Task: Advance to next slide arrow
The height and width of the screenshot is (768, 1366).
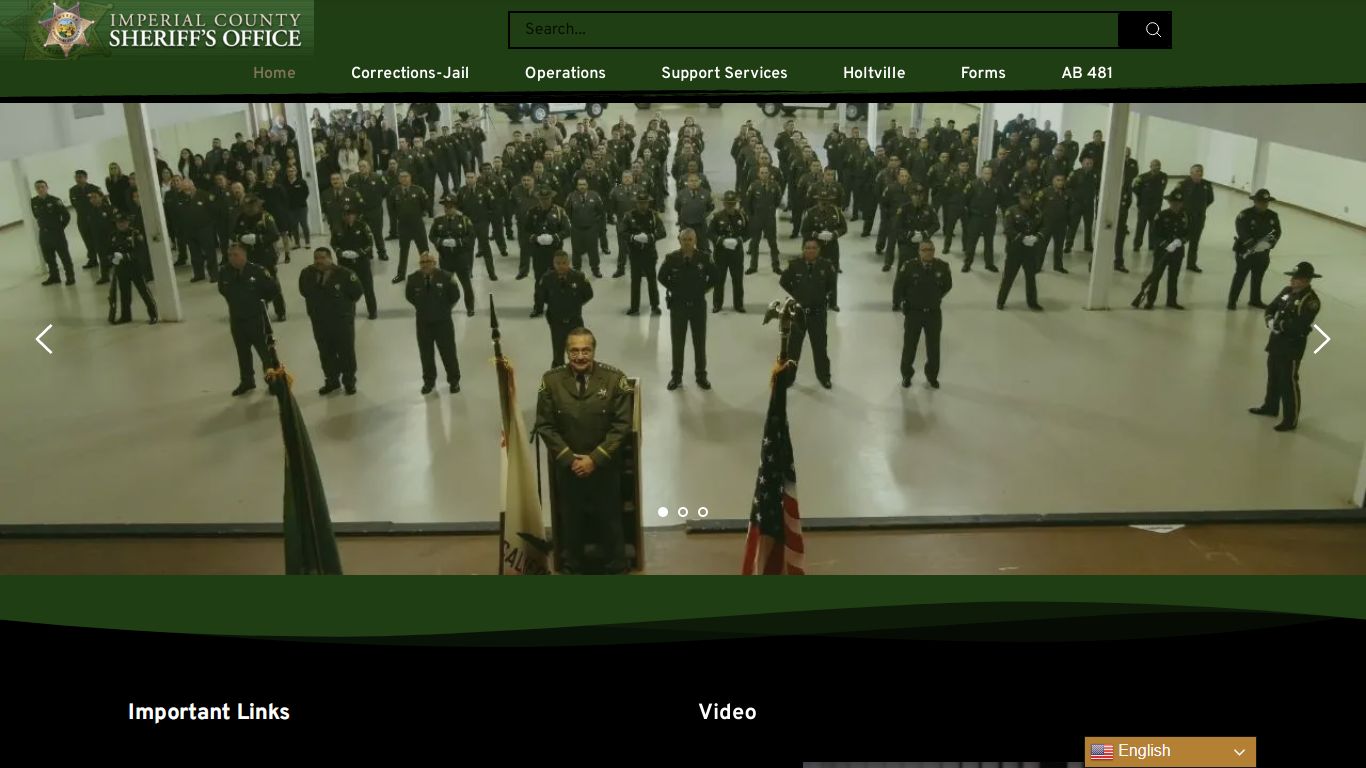Action: [1322, 339]
